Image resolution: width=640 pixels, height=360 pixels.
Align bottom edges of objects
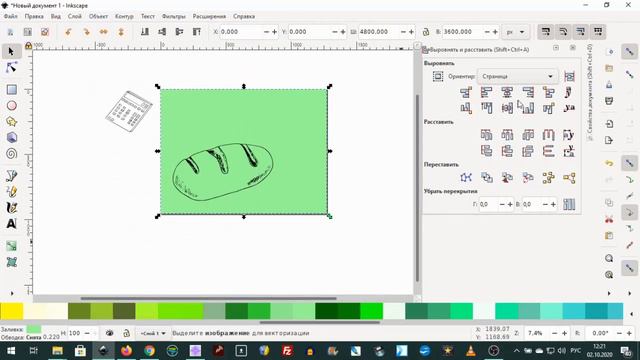[x=528, y=108]
